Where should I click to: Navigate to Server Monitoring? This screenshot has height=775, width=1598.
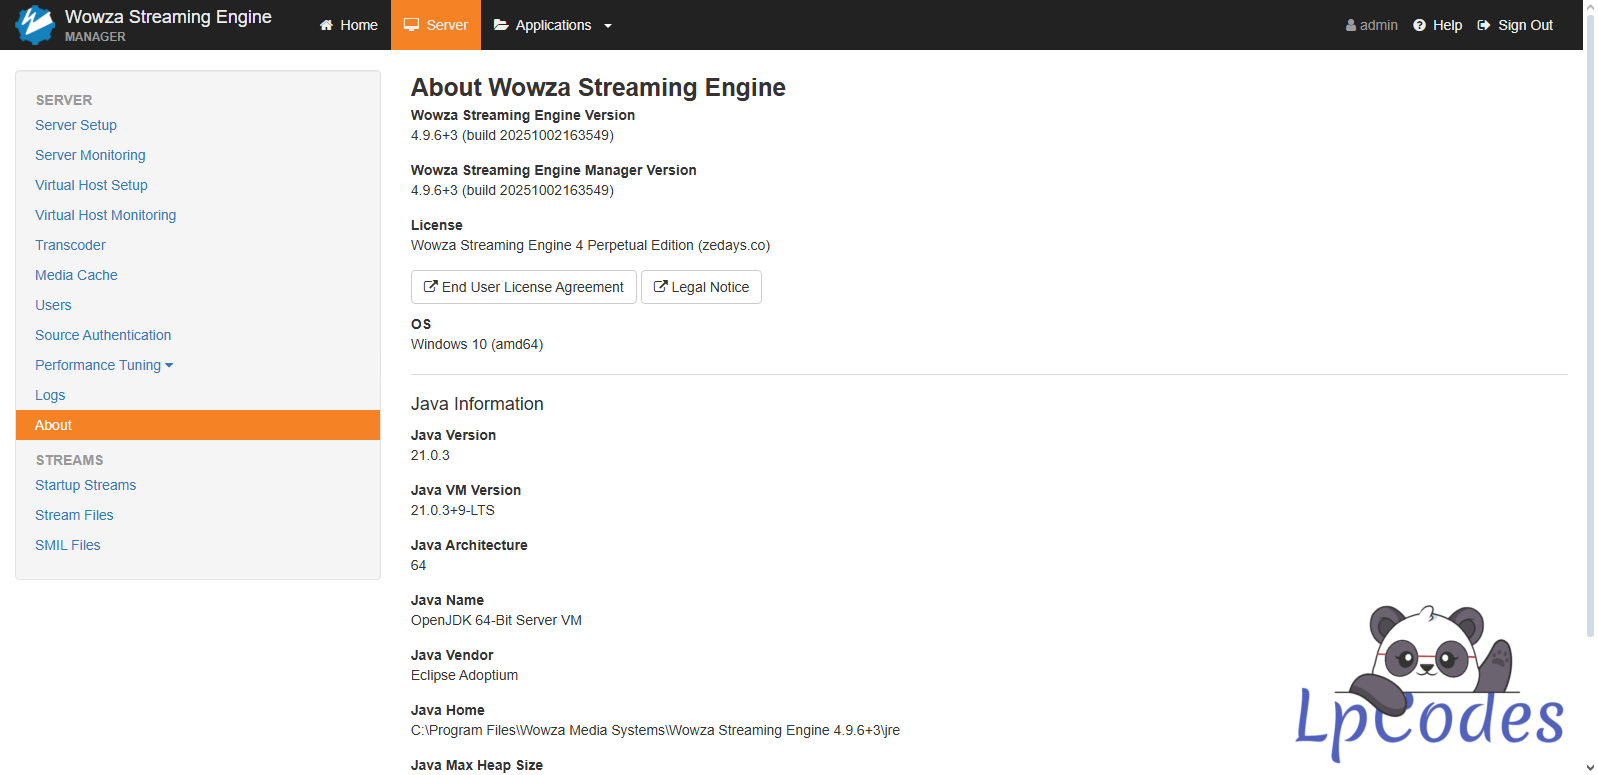90,155
